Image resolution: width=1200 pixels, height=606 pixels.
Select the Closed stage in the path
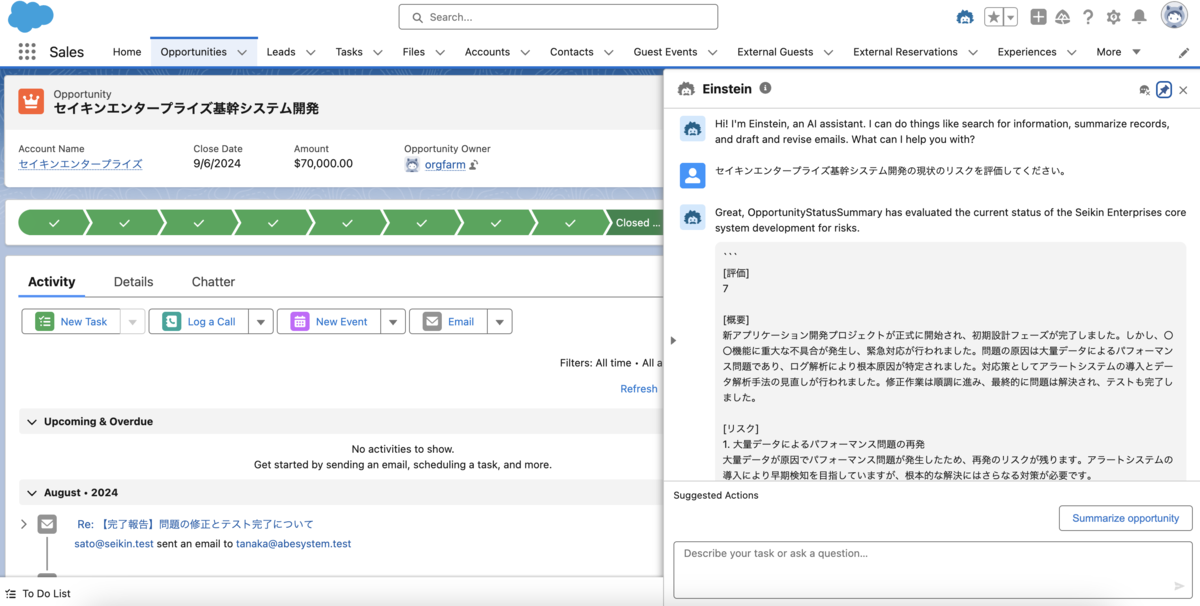pos(634,223)
